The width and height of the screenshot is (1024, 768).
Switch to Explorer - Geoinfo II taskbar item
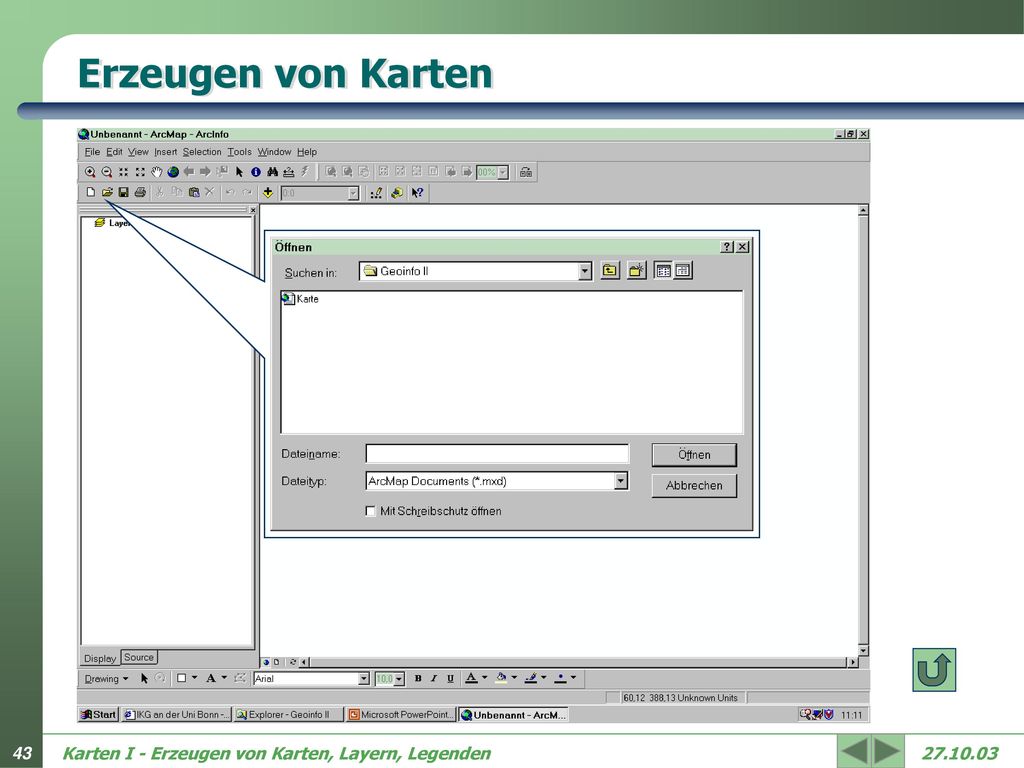289,714
